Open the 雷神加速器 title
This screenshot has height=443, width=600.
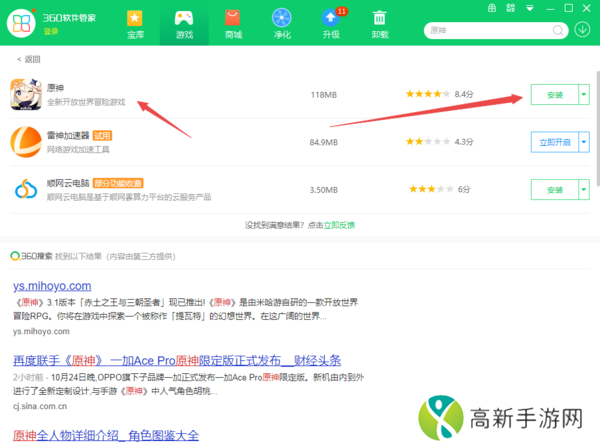68,135
